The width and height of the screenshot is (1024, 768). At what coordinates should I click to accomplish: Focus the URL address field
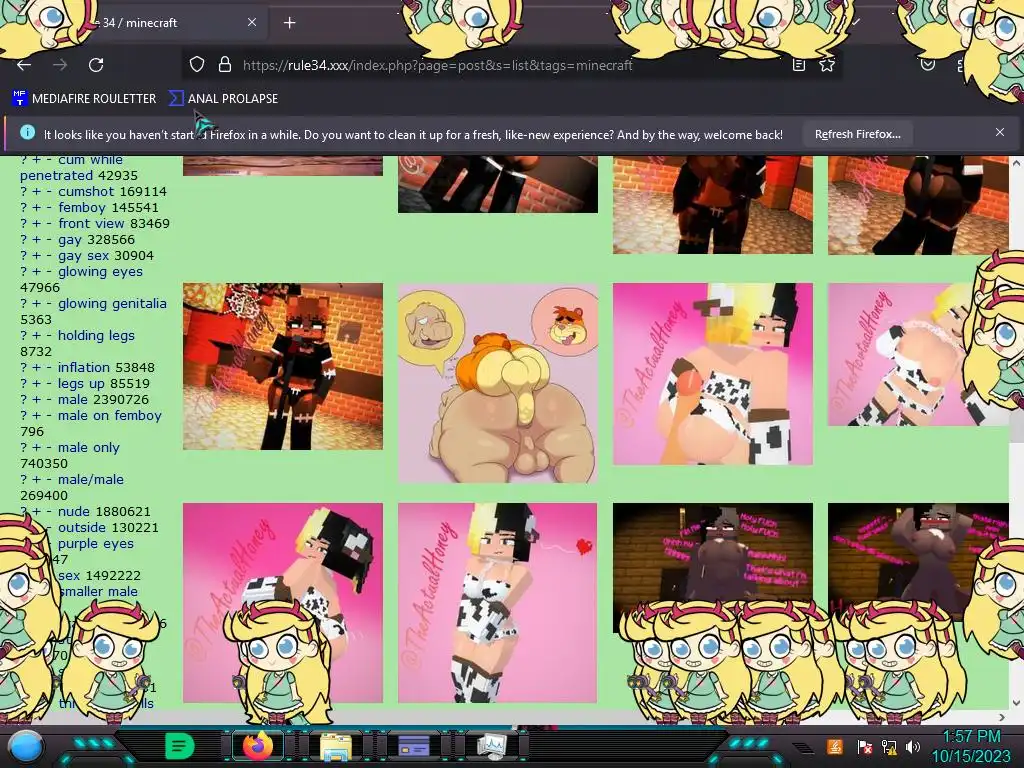438,65
